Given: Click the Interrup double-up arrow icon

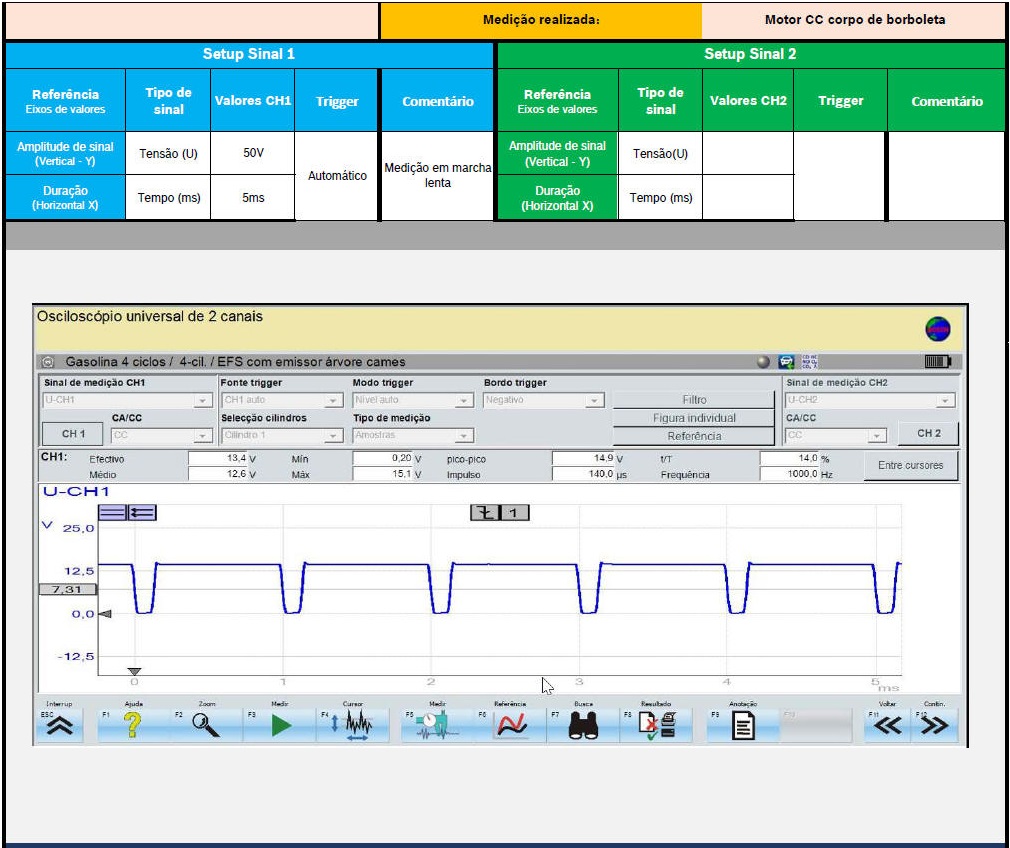Looking at the screenshot, I should coord(60,727).
